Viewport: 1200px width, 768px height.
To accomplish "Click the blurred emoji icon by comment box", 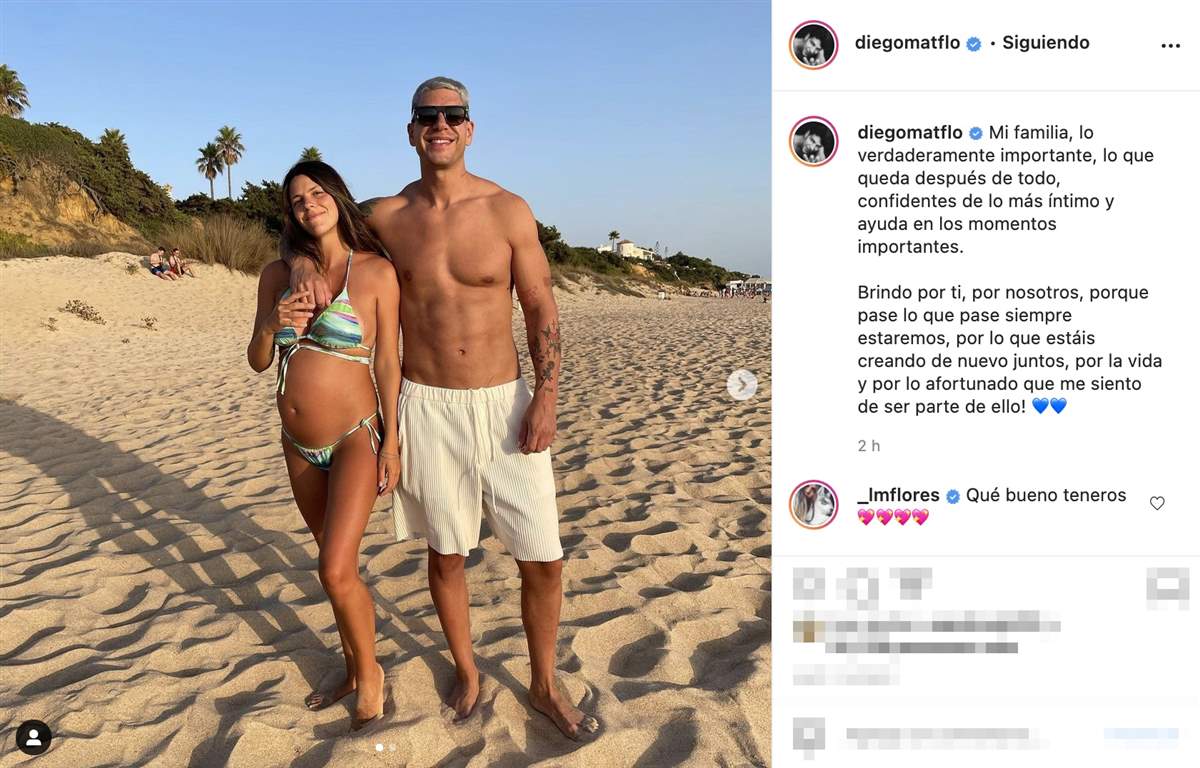I will [809, 737].
